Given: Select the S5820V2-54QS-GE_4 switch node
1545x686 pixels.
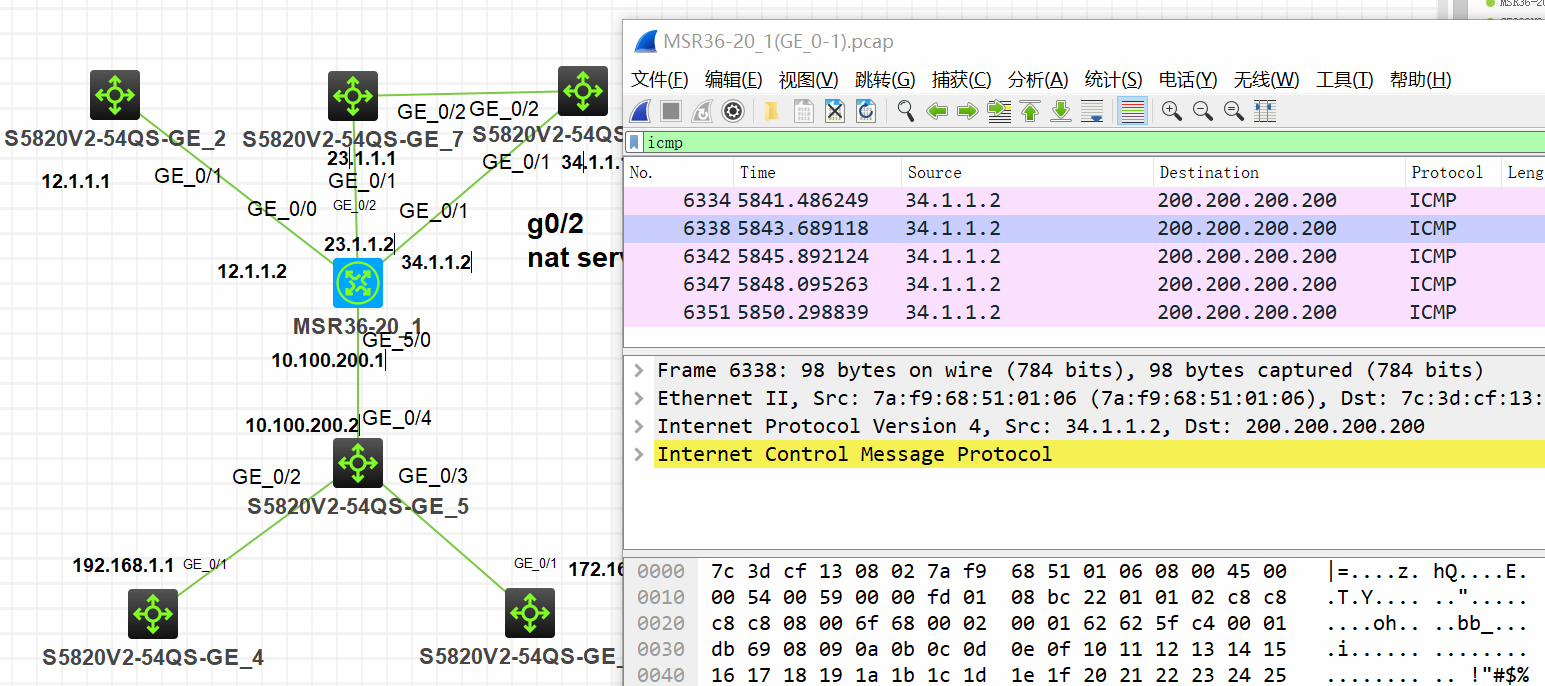Looking at the screenshot, I should (x=153, y=614).
